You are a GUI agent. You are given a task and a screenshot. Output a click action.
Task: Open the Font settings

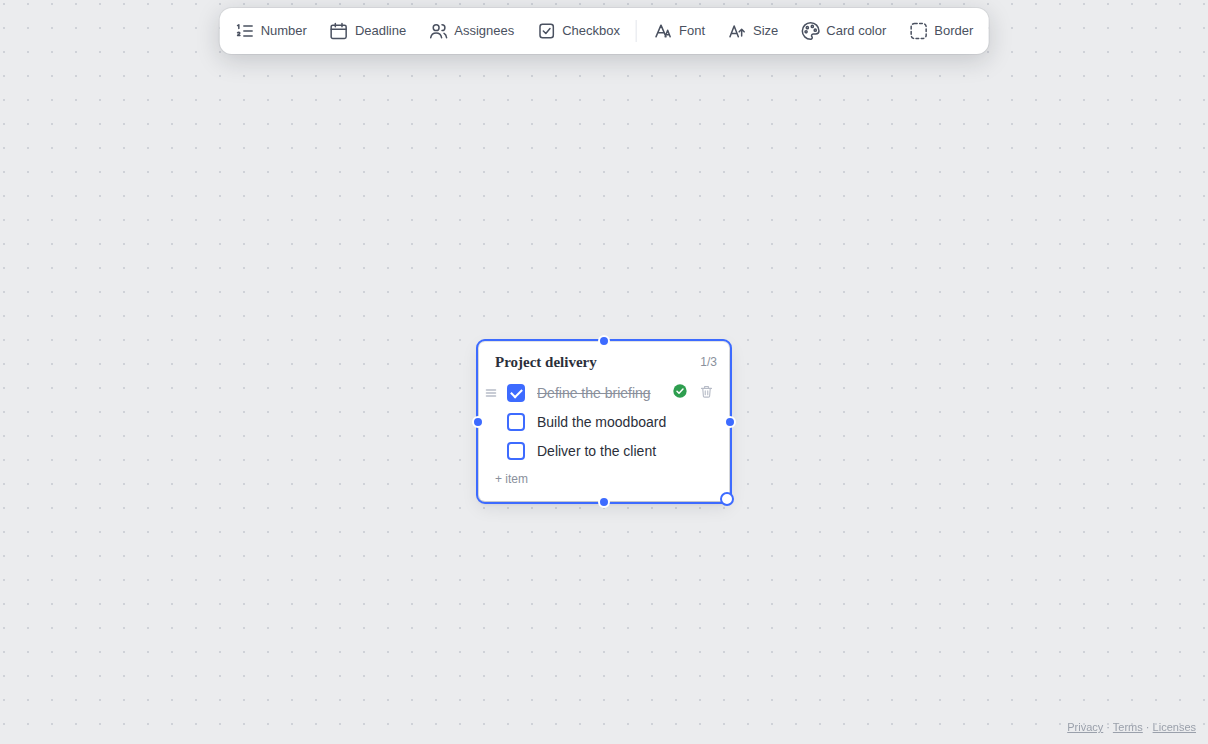tap(680, 31)
